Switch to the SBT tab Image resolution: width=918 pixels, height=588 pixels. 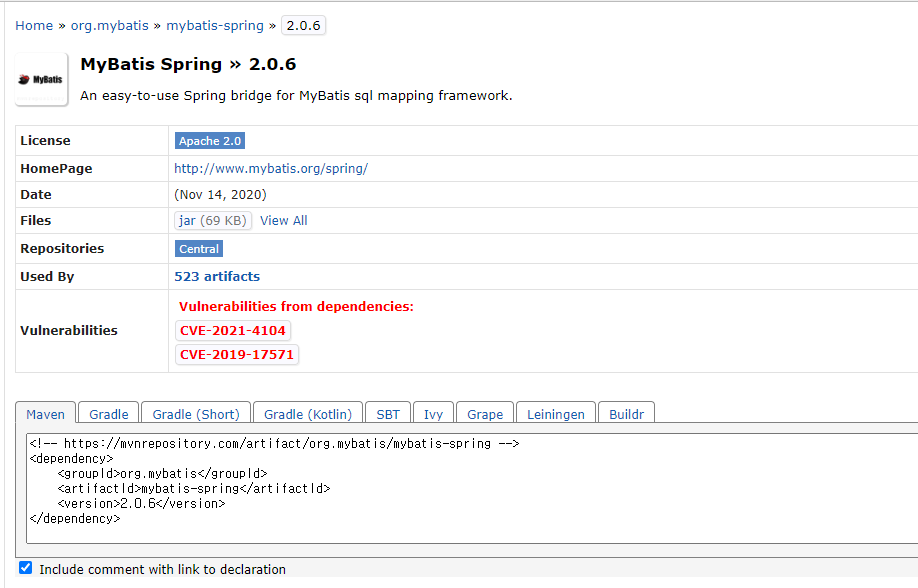pos(388,414)
